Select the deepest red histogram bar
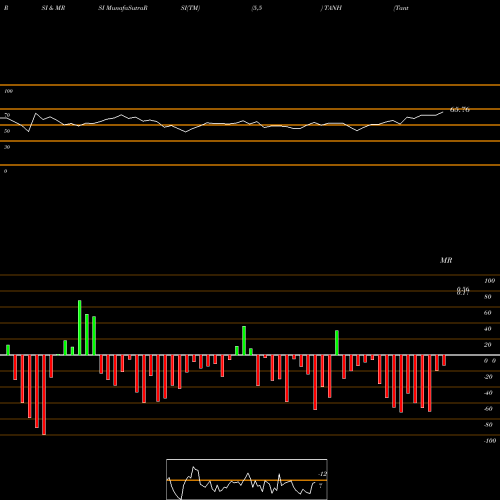The height and width of the screenshot is (500, 500). pos(44,395)
